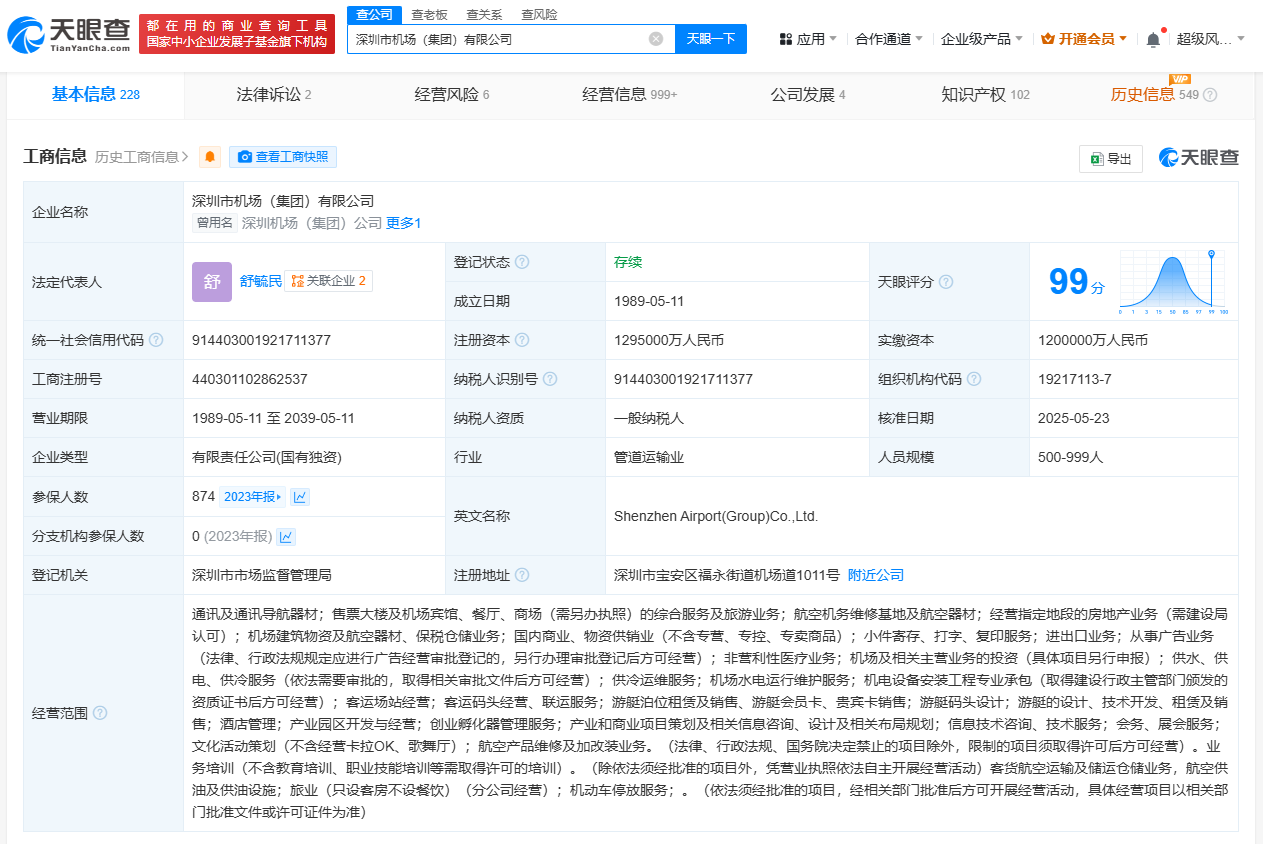This screenshot has width=1263, height=844.
Task: Switch to the 法律诉讼 tab
Action: click(x=273, y=95)
